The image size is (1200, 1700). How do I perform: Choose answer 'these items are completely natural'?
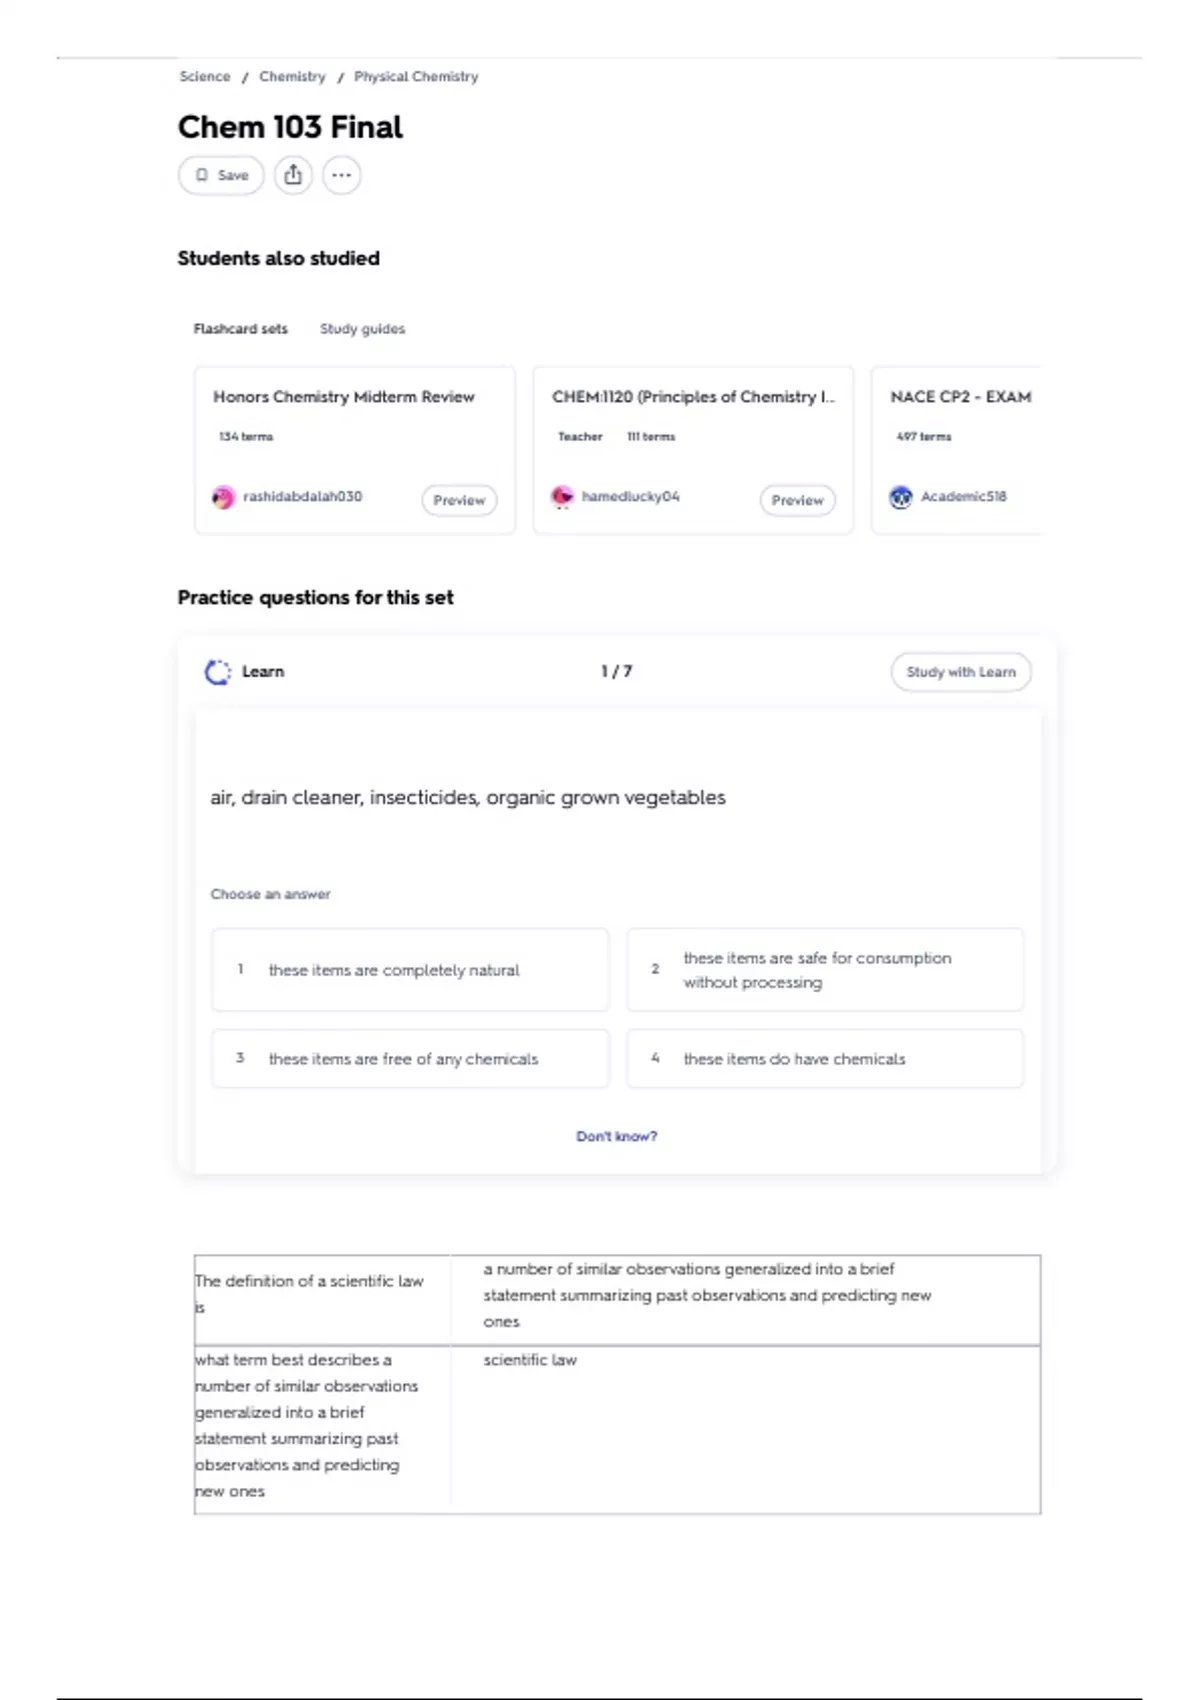(x=410, y=970)
